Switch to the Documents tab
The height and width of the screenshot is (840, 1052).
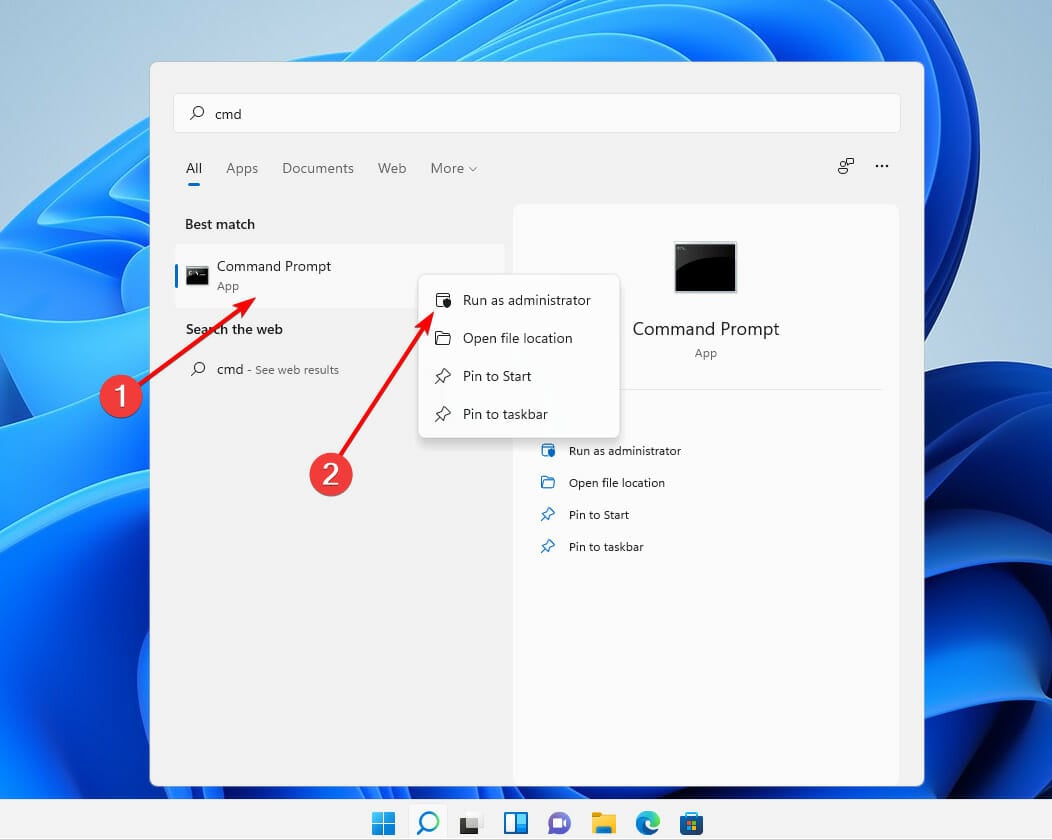[x=318, y=168]
